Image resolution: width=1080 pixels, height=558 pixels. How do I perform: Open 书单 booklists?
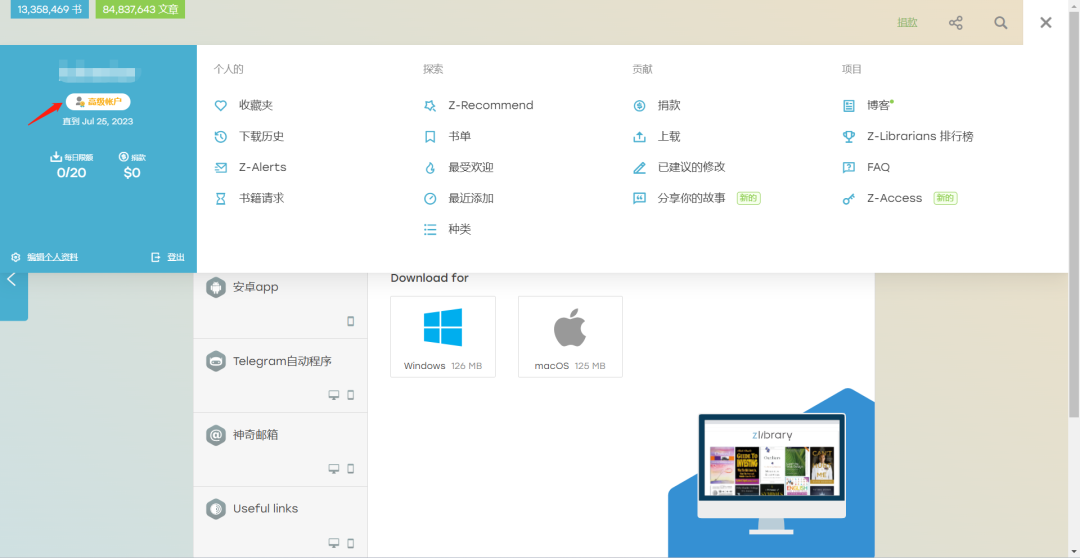tap(459, 136)
